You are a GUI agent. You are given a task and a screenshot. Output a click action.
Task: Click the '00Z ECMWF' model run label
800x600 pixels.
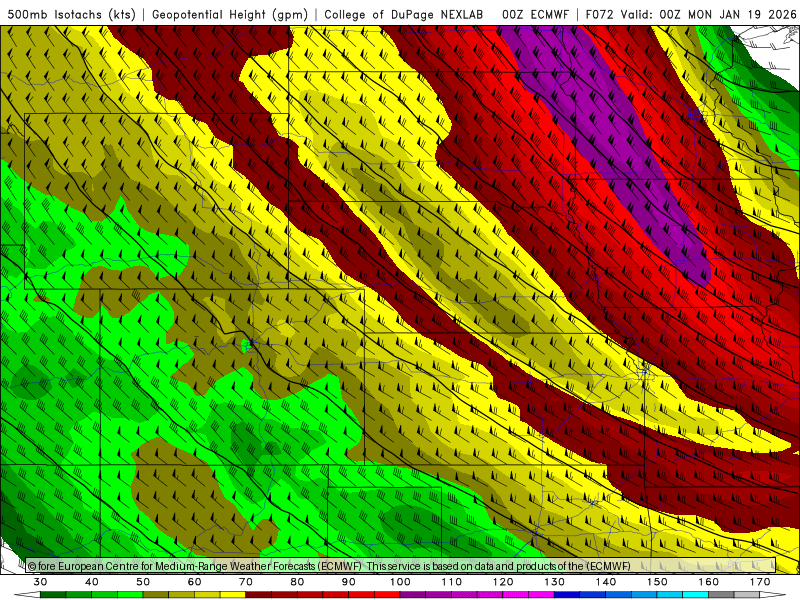point(535,14)
